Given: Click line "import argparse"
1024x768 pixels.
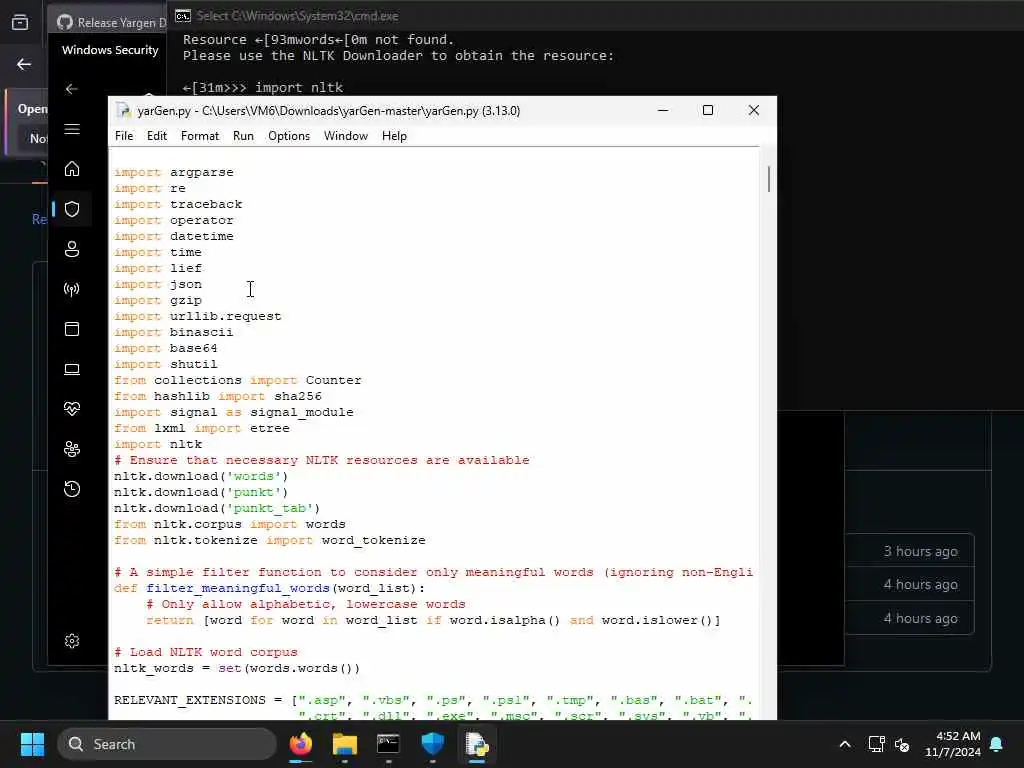Looking at the screenshot, I should pos(174,172).
